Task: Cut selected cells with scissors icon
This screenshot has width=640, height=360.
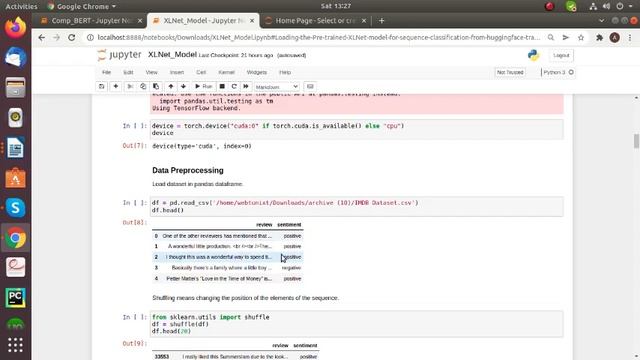Action: pyautogui.click(x=130, y=87)
